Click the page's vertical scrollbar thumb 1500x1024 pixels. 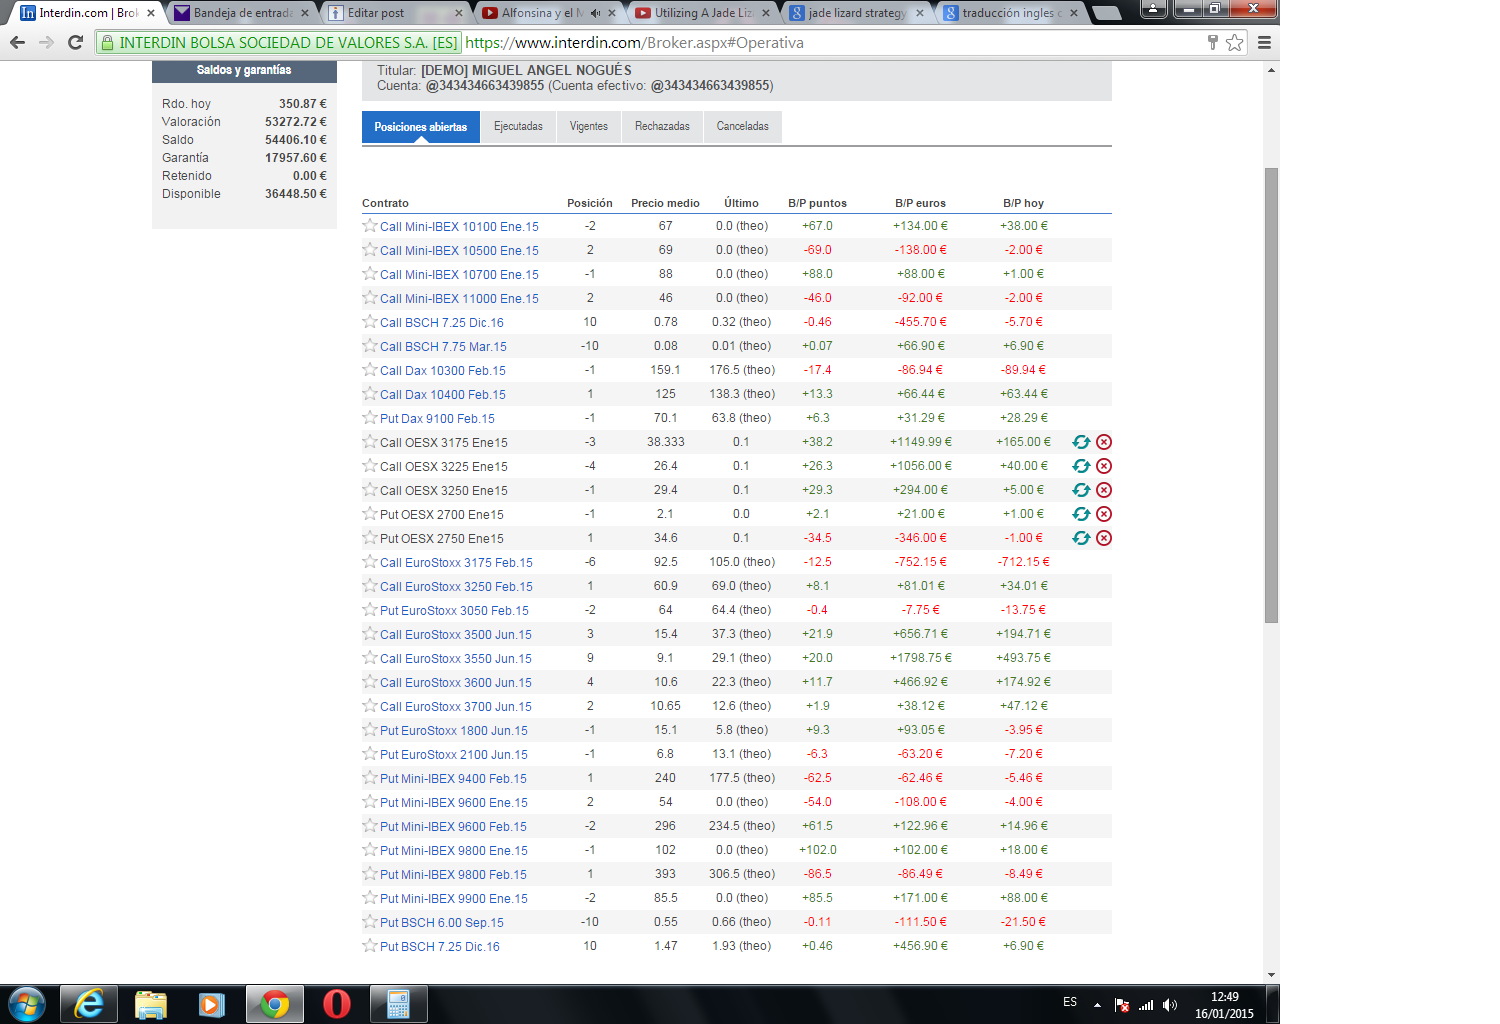pyautogui.click(x=1271, y=395)
